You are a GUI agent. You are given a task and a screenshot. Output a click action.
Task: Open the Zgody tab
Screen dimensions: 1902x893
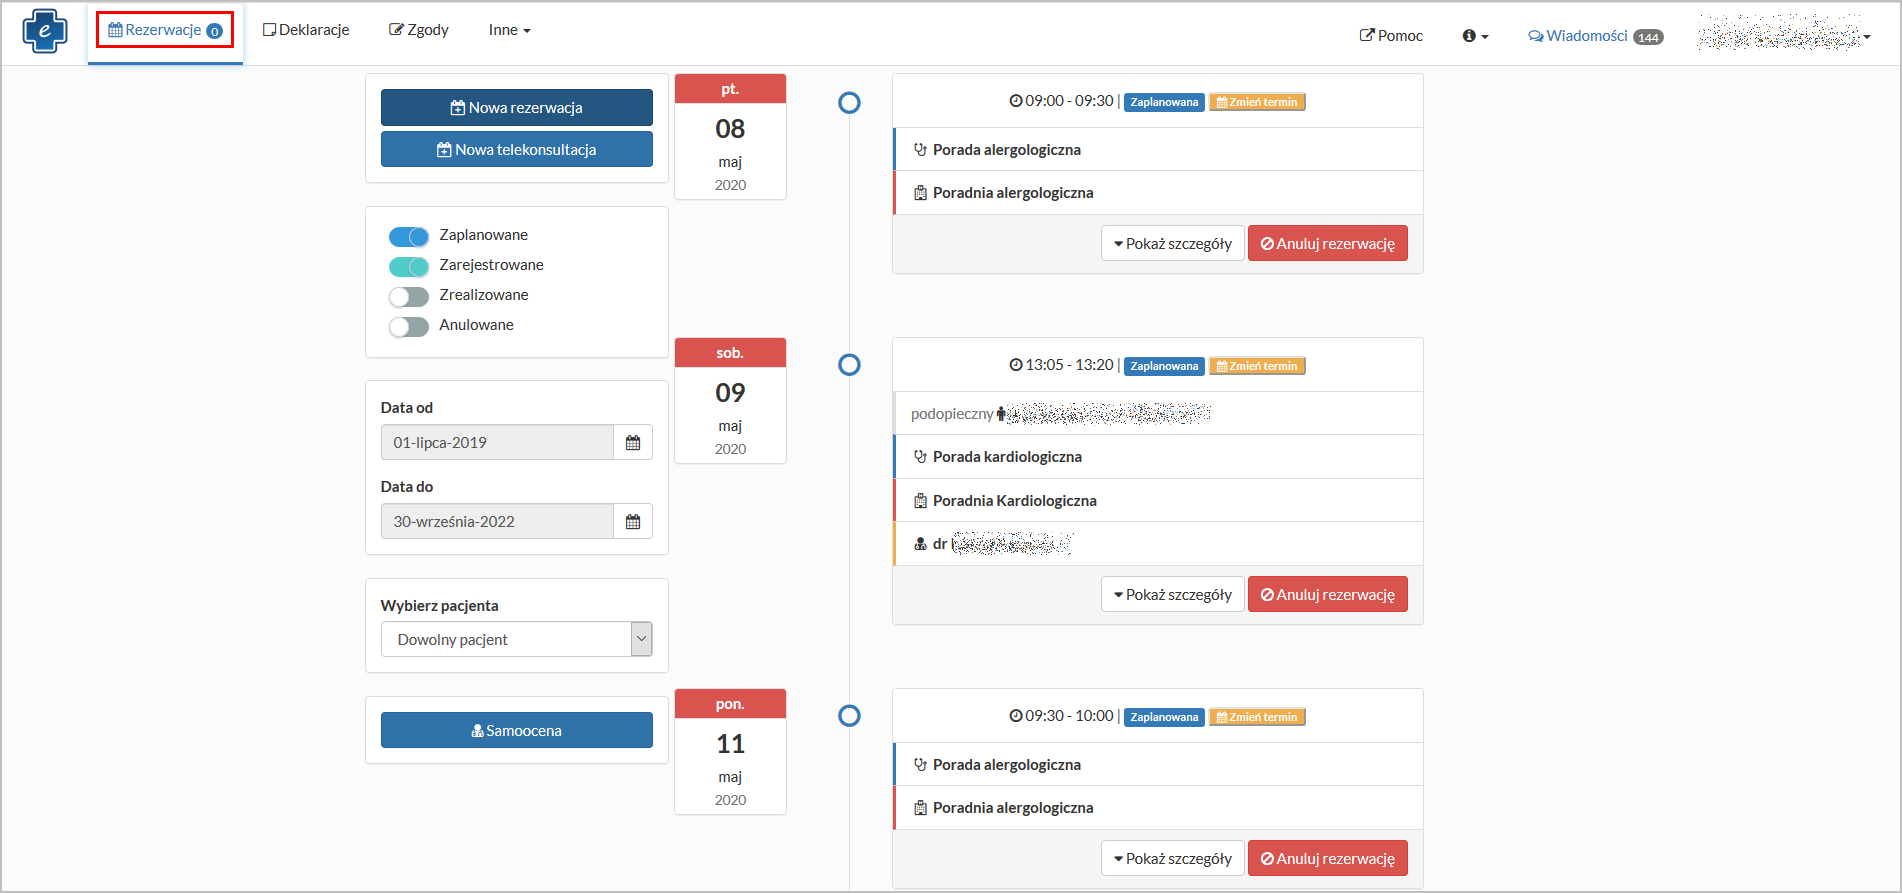pos(419,30)
